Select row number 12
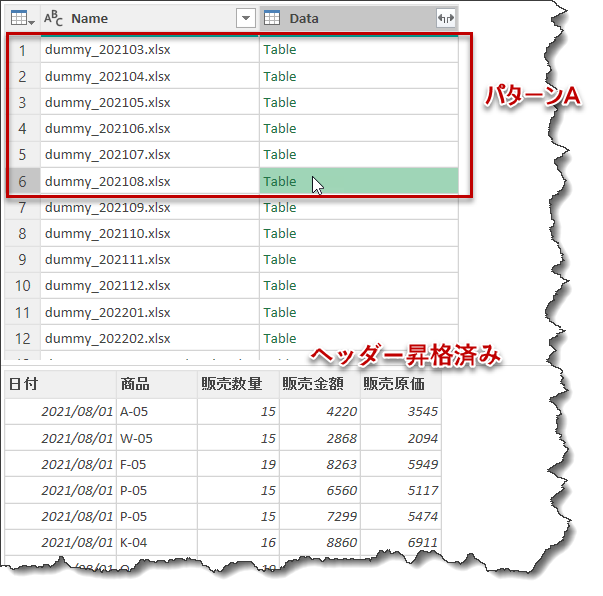The width and height of the screenshot is (603, 596). [22, 339]
